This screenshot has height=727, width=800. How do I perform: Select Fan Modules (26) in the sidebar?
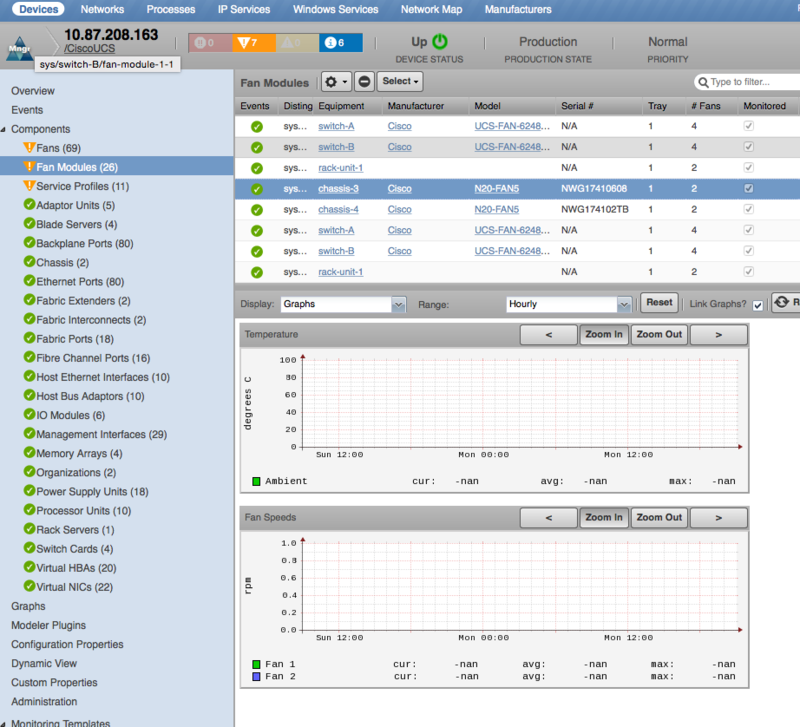coord(117,167)
